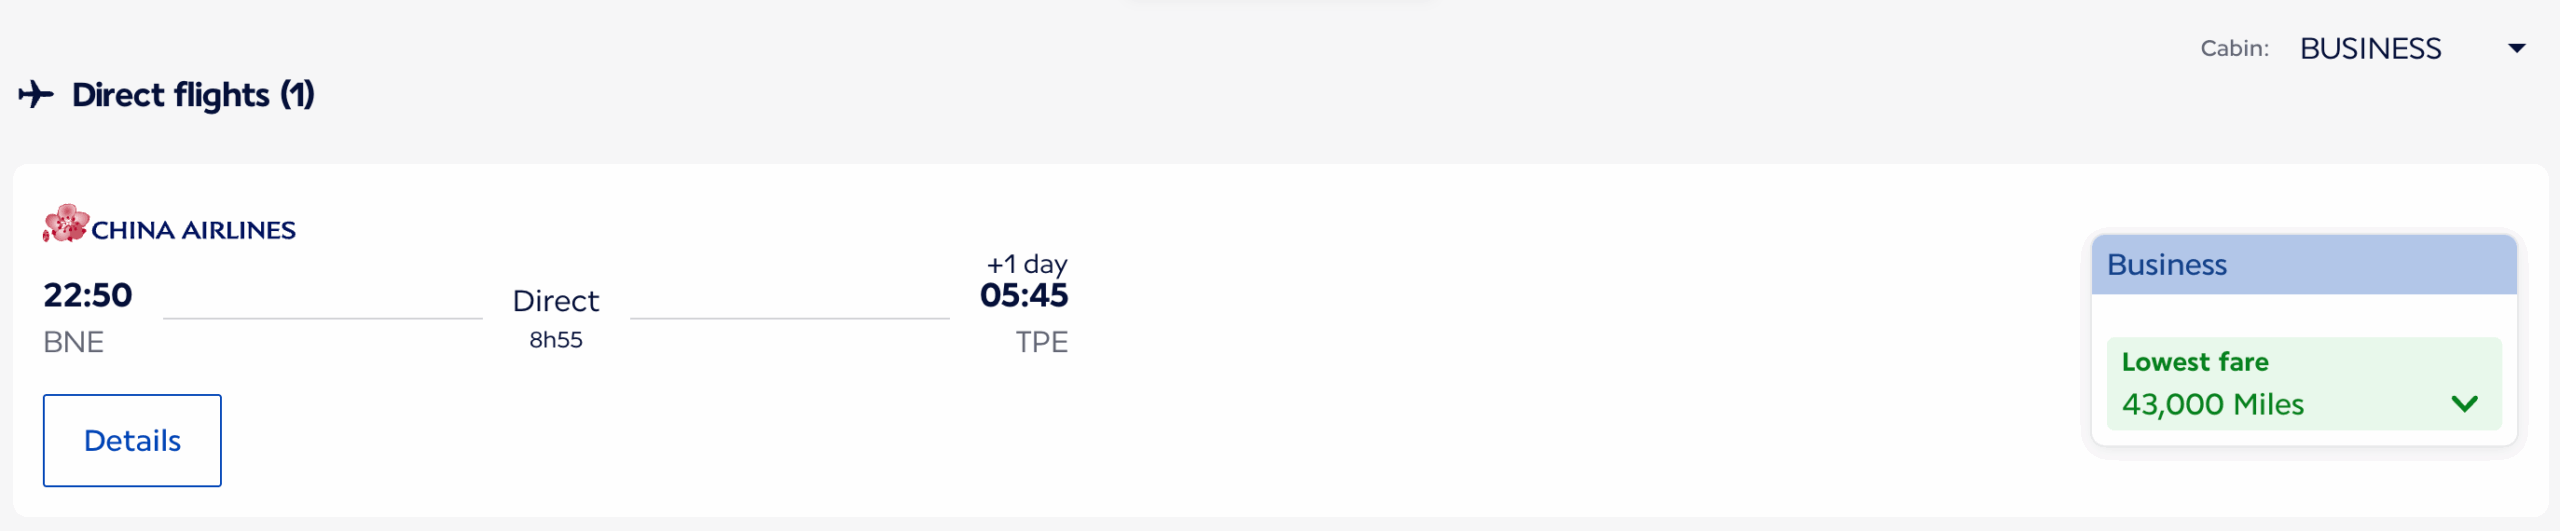Click the CHINA AIRLINES airline name
2560x531 pixels.
[x=193, y=230]
